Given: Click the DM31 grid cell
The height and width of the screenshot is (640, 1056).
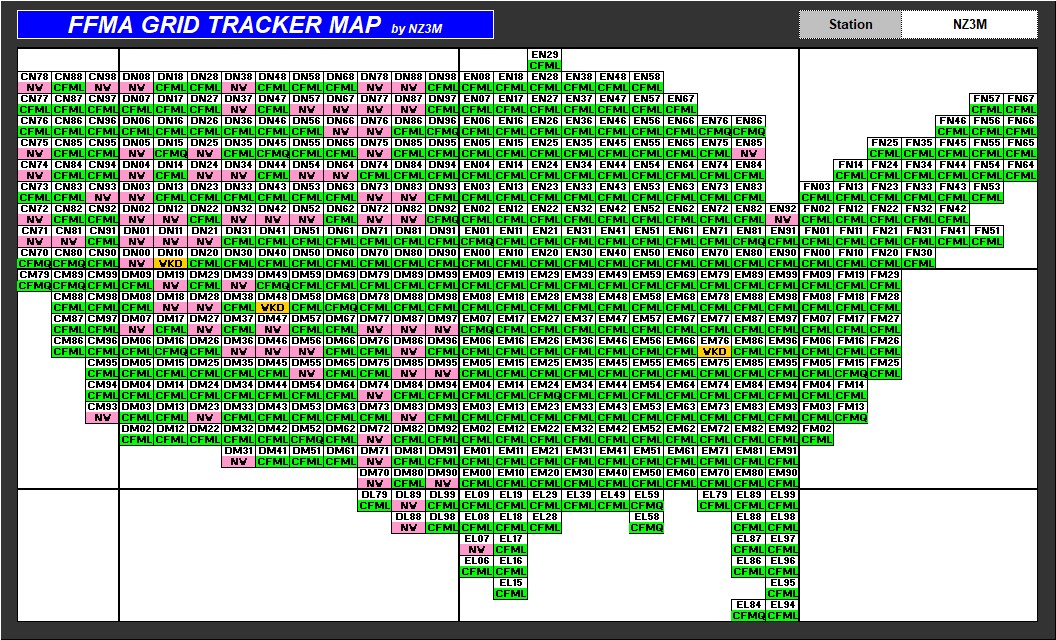Looking at the screenshot, I should pyautogui.click(x=239, y=451).
